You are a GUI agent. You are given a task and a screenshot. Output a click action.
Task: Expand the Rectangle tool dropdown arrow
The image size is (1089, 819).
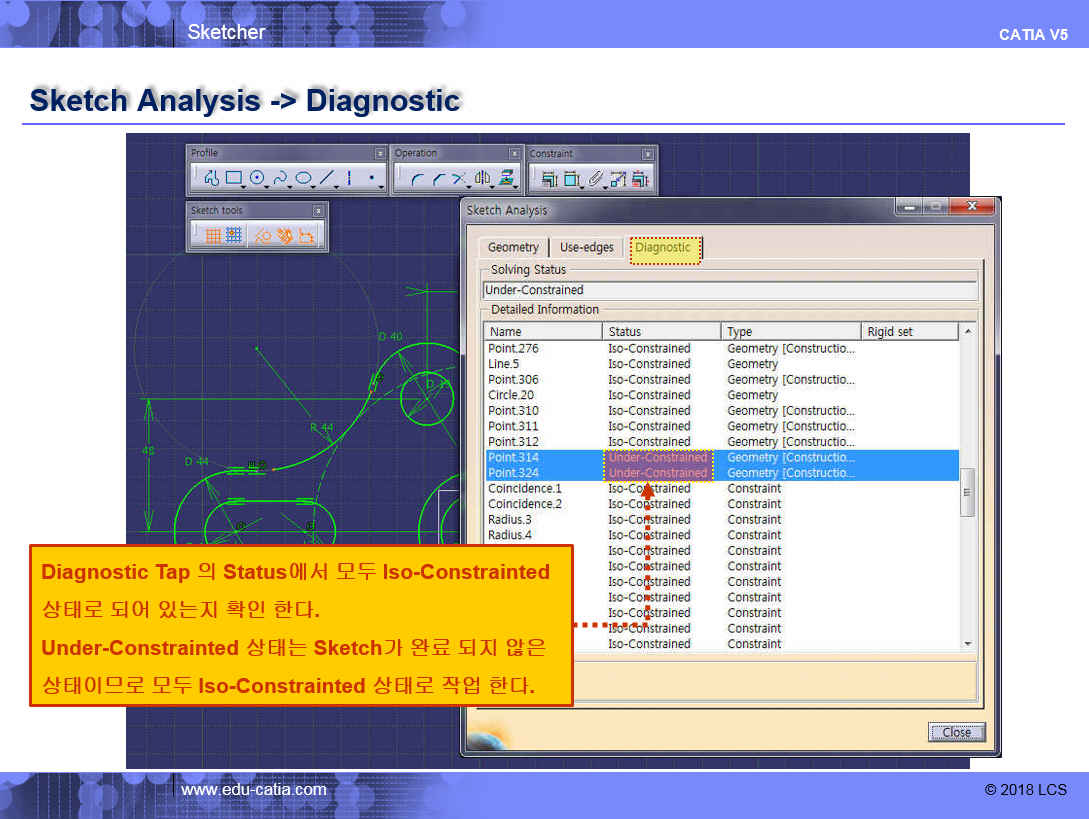[x=245, y=186]
